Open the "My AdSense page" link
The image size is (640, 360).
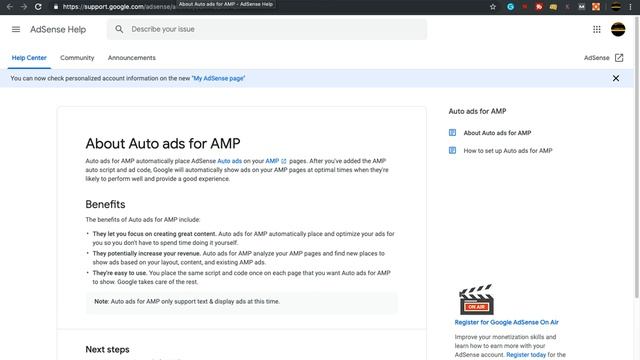[x=218, y=78]
